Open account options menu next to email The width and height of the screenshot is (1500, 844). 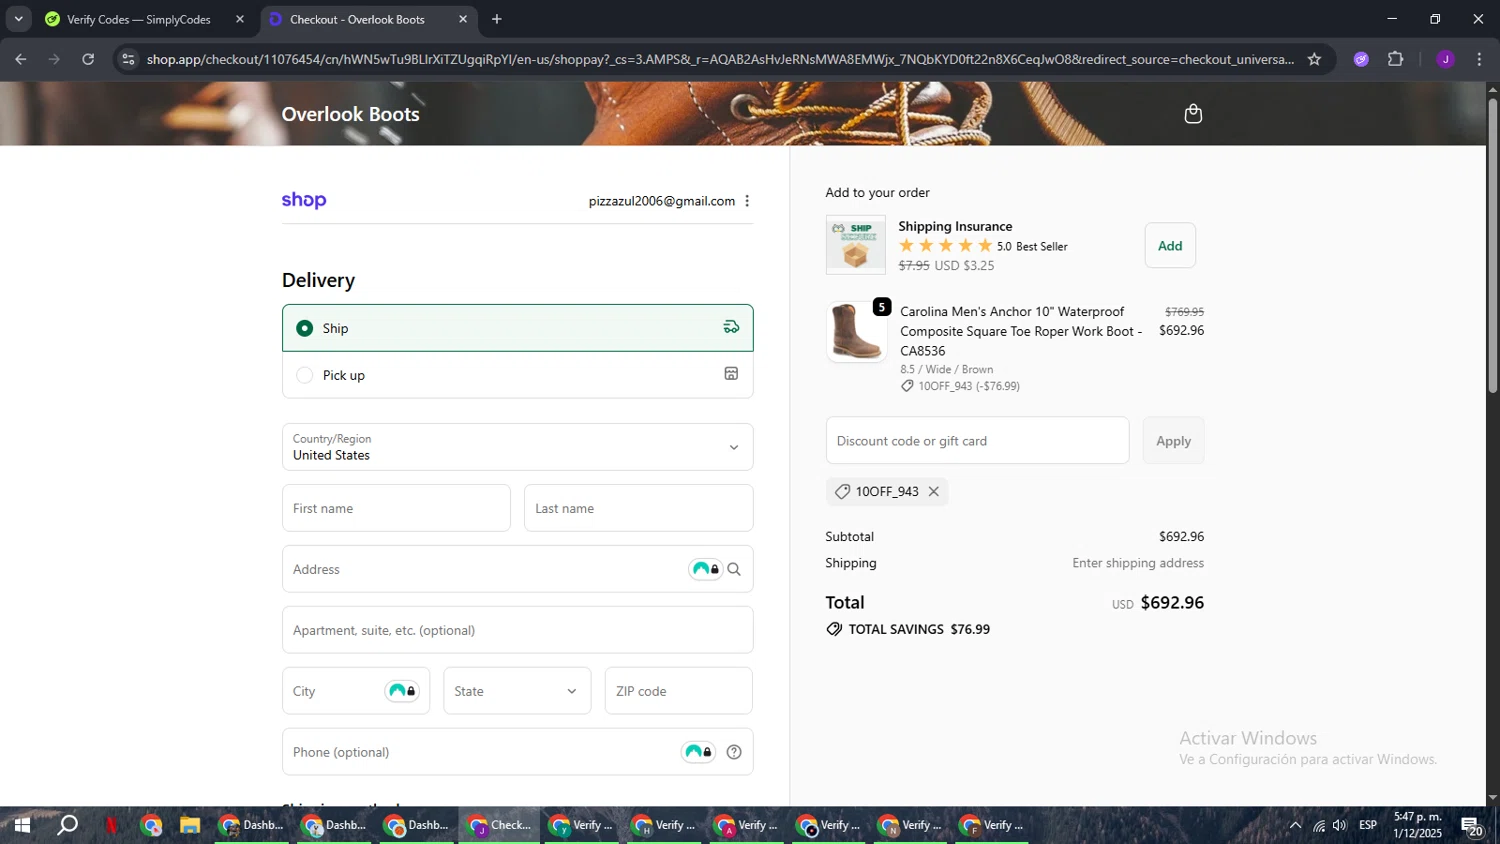[747, 201]
